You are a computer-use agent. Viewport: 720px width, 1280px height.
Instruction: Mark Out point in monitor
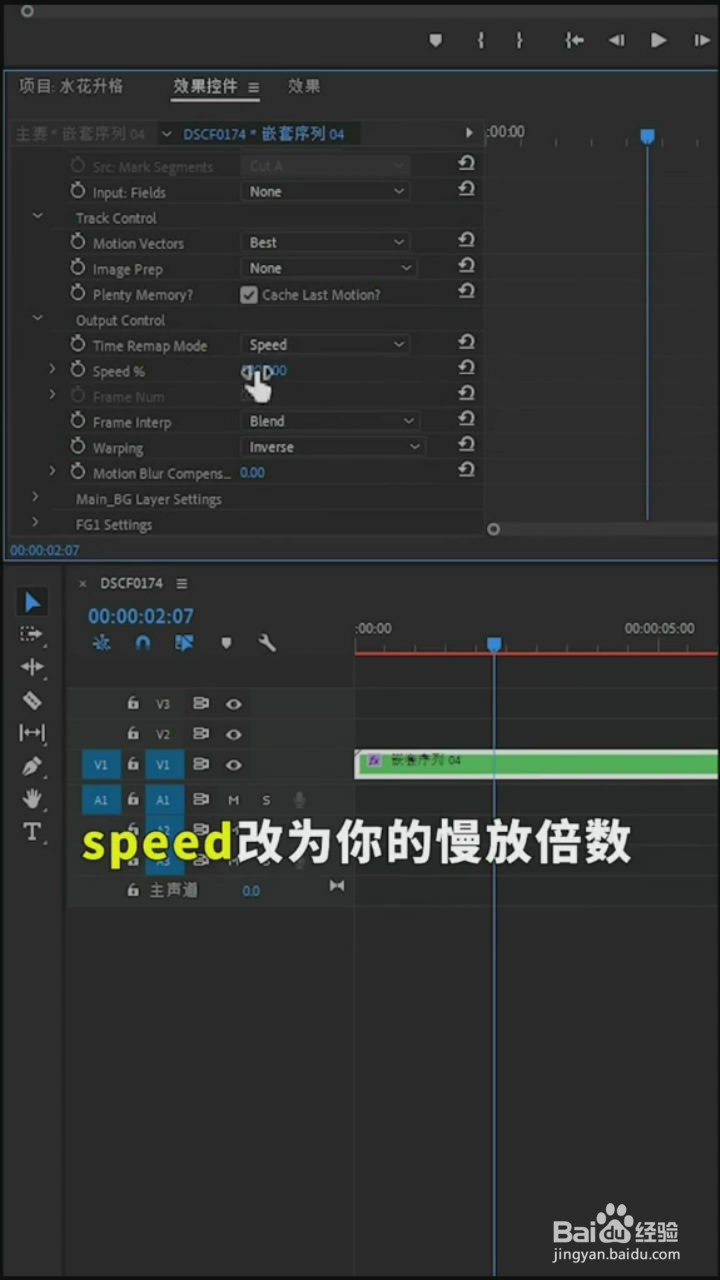(519, 40)
